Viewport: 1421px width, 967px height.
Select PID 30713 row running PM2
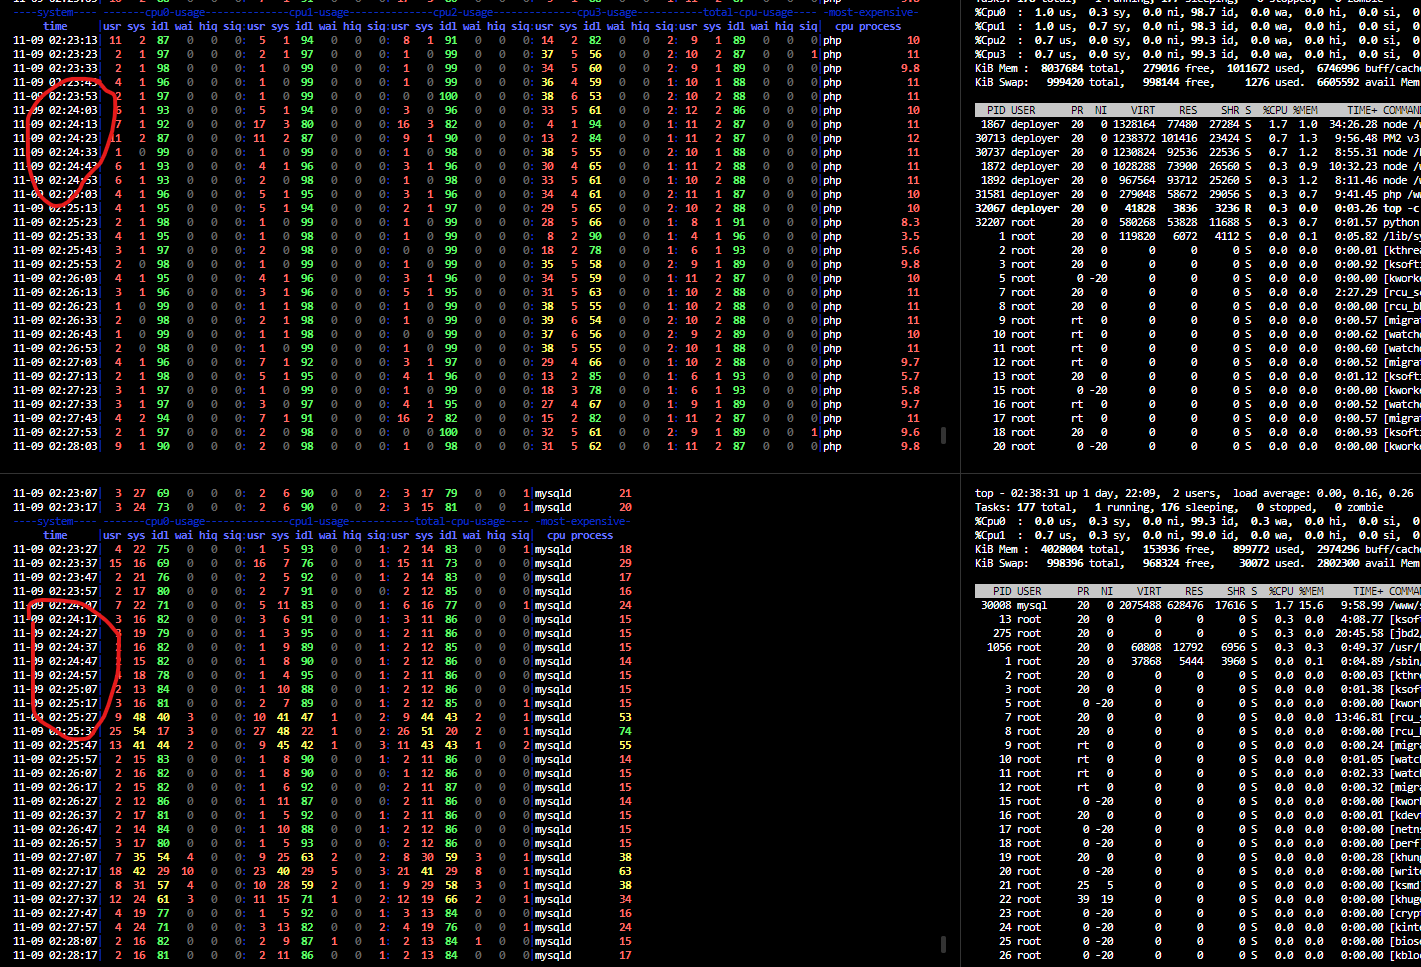[x=1198, y=138]
